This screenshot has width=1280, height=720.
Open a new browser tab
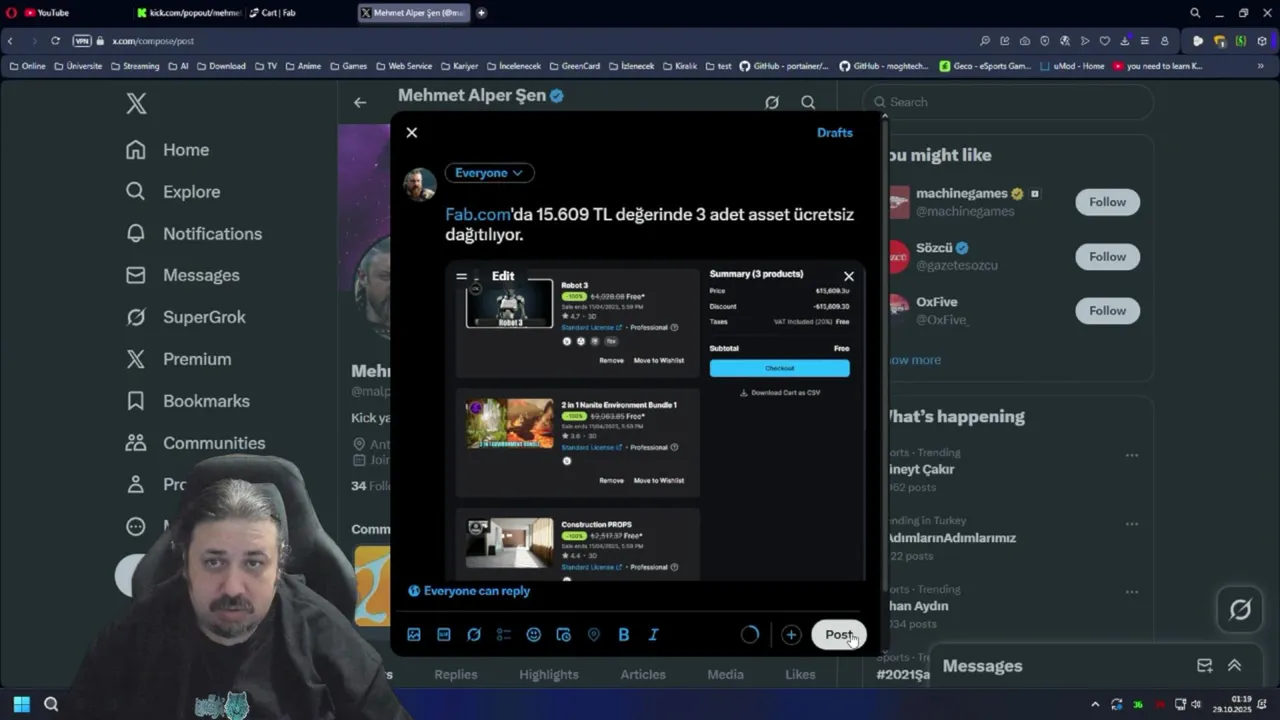pyautogui.click(x=481, y=13)
